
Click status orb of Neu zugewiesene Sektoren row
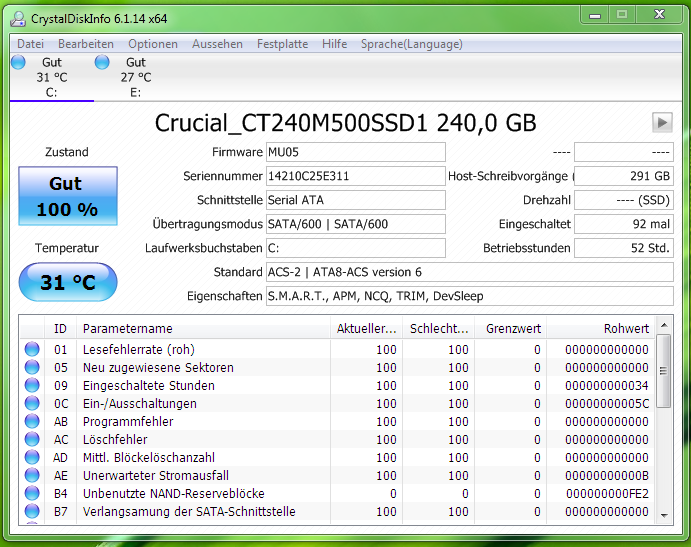point(32,367)
